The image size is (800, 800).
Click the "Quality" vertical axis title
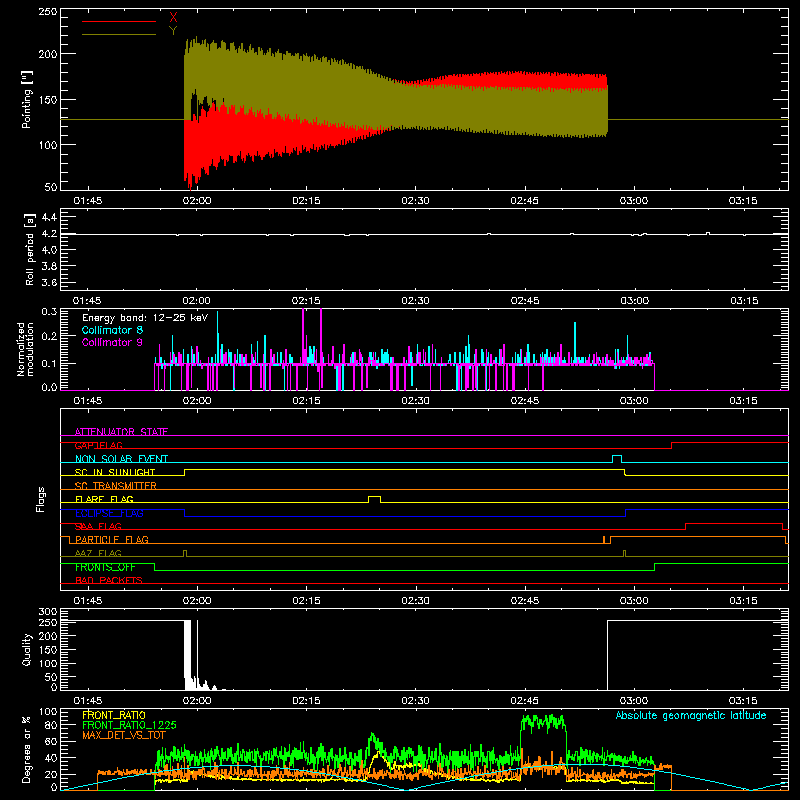(27, 649)
